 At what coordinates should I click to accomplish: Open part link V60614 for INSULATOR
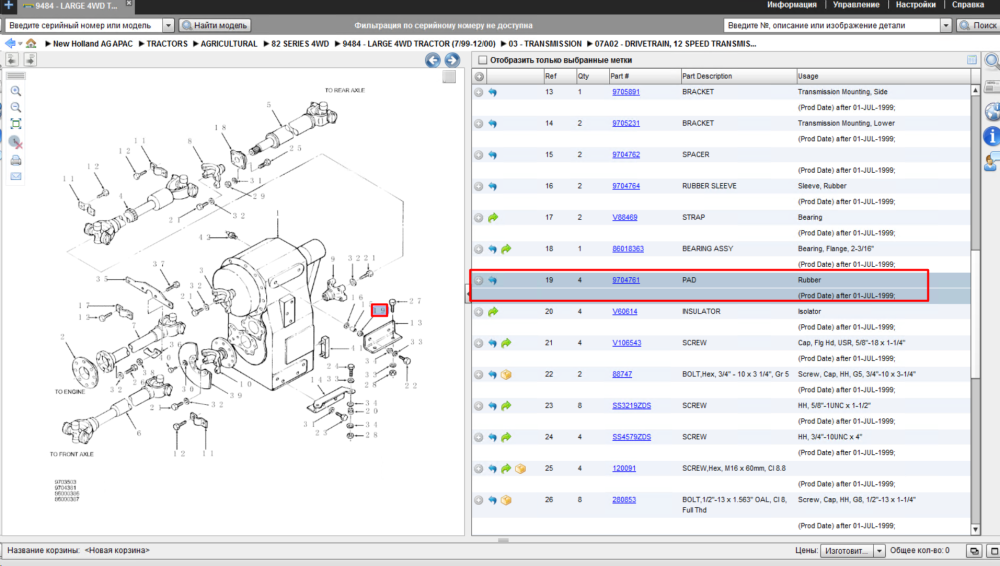624,311
